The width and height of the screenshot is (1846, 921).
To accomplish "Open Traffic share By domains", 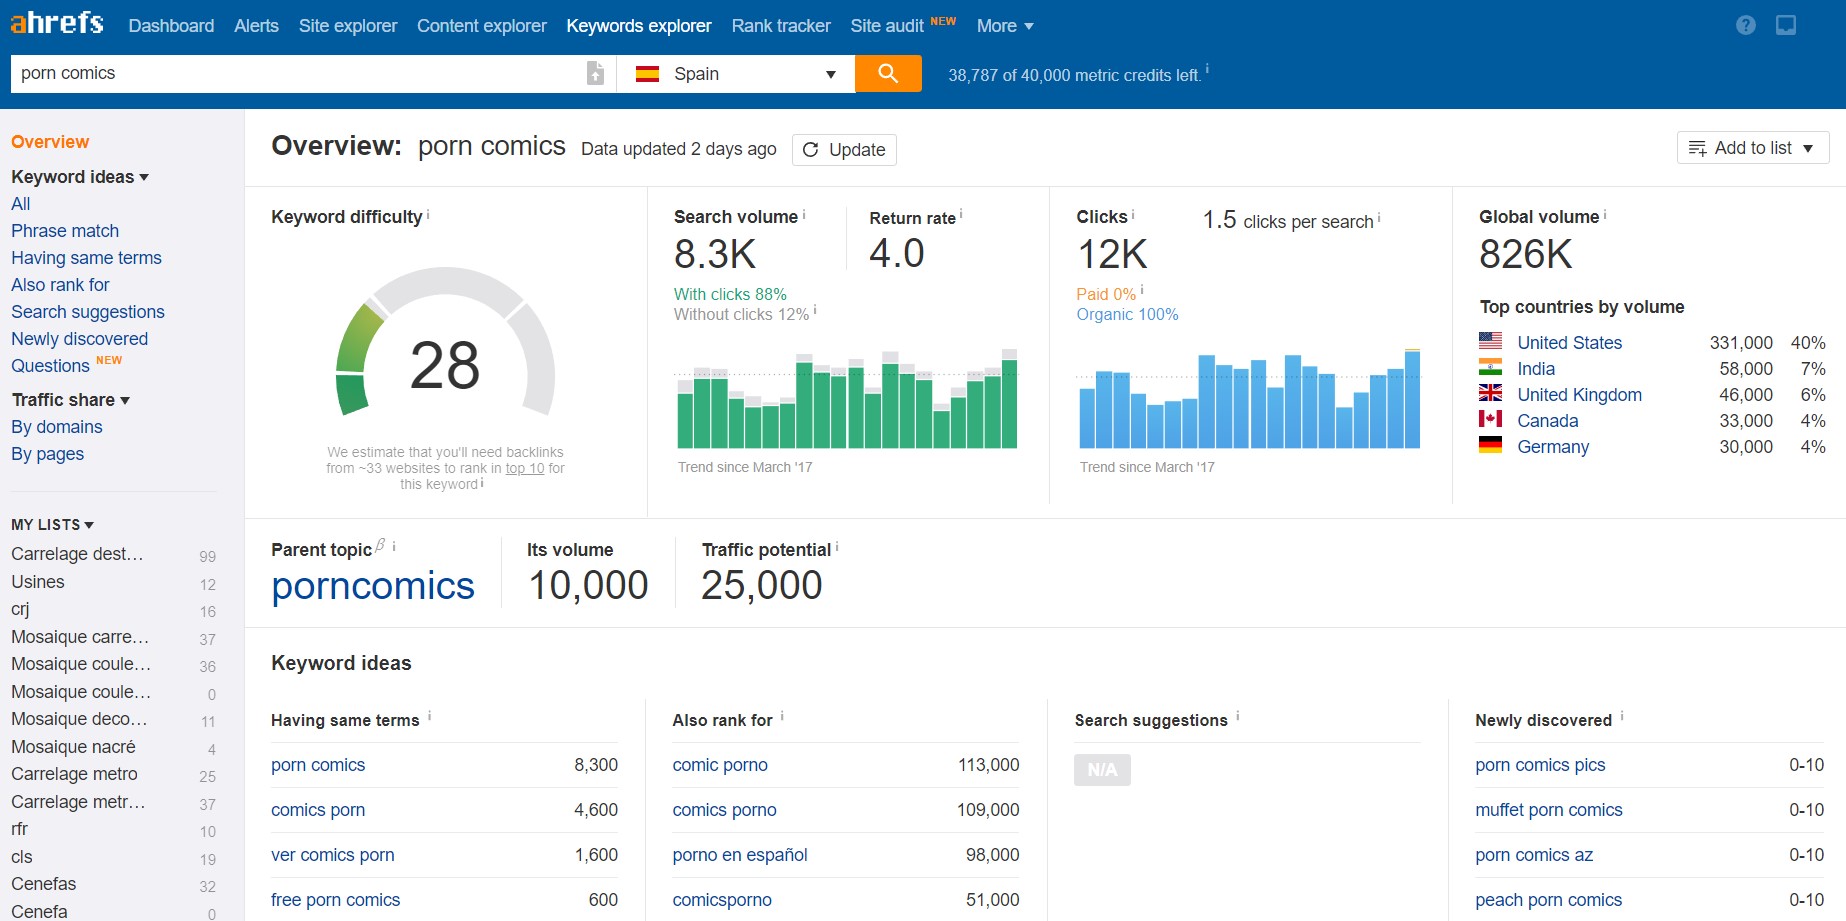I will tap(57, 427).
